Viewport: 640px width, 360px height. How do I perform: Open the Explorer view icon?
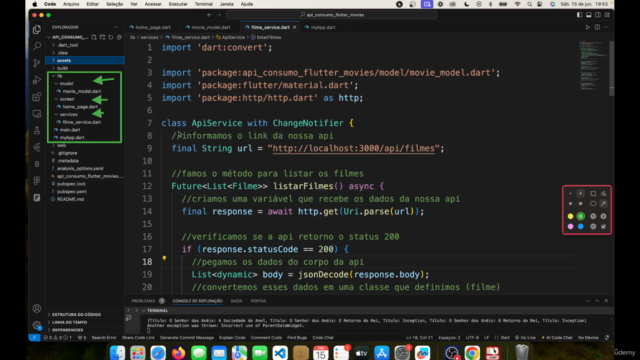pos(37,29)
